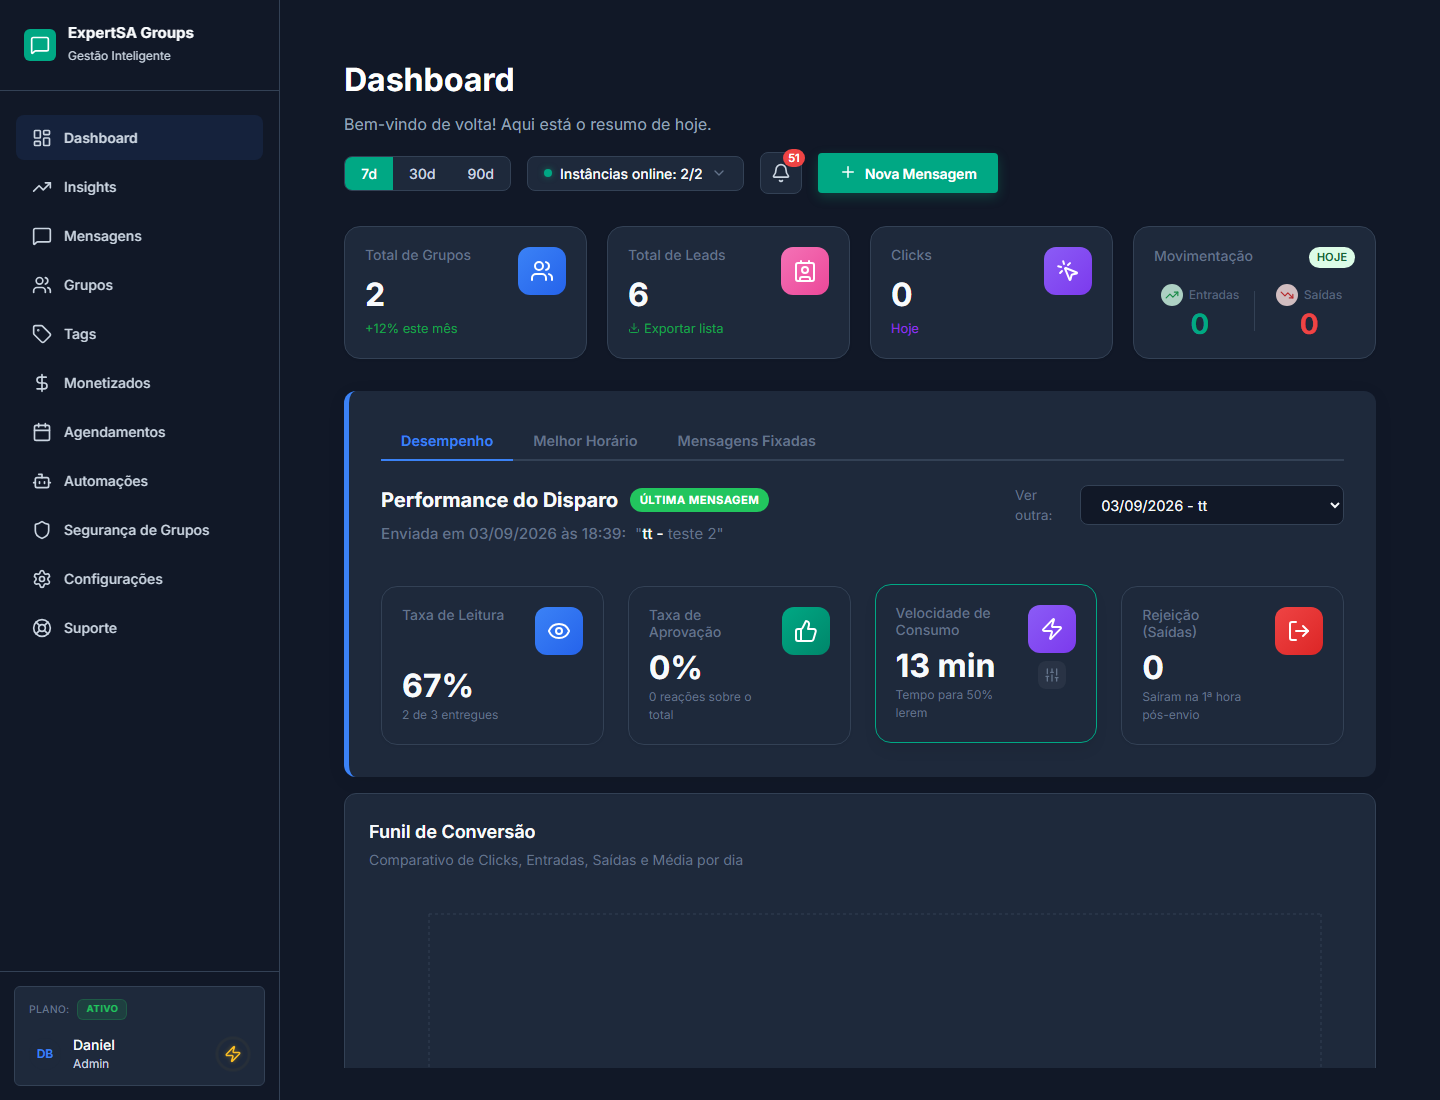
Task: Click the Suporte lifebuoy icon
Action: pos(42,628)
